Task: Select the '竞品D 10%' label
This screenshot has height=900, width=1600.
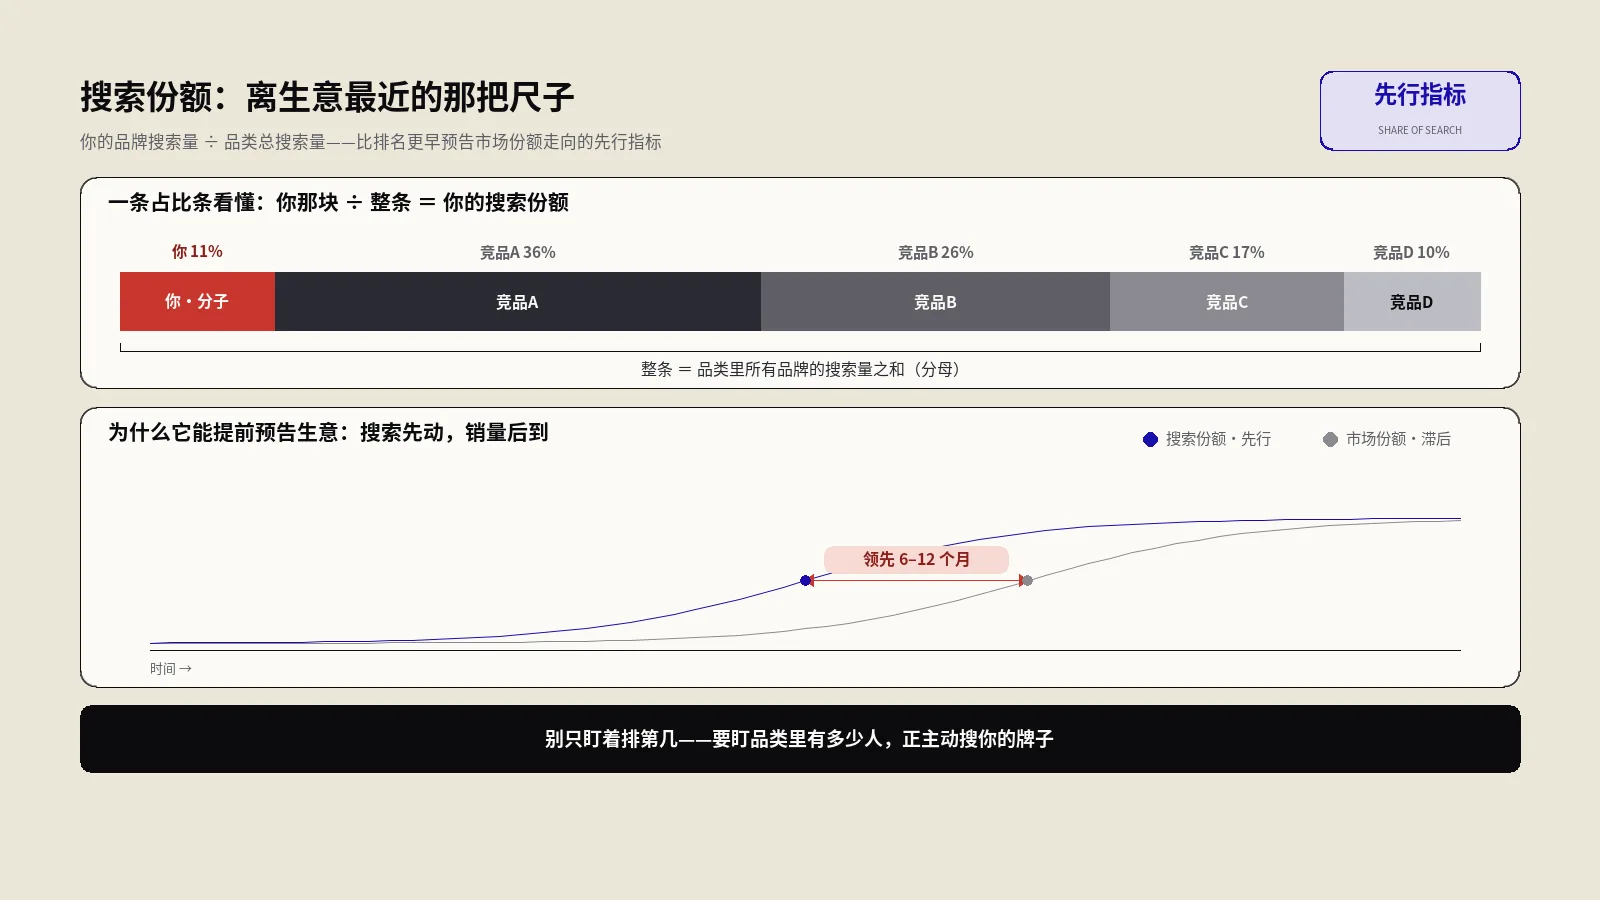Action: click(1411, 253)
